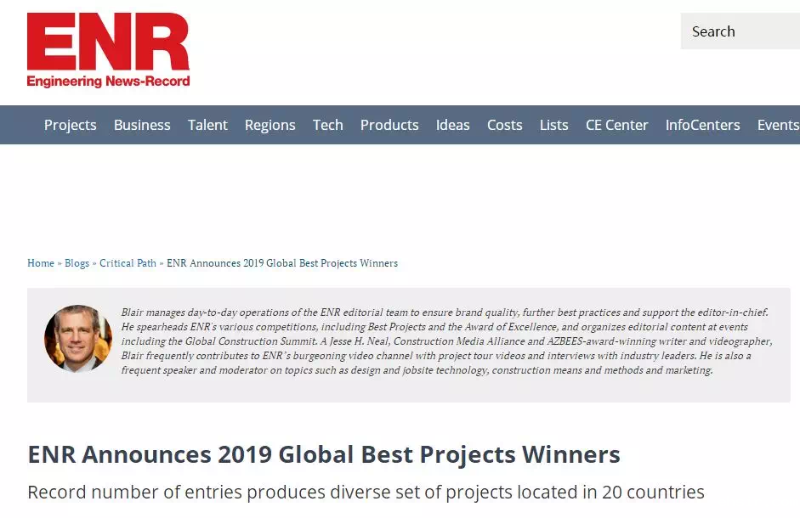Screen dimensions: 800x518
Task: Go to the Talent section
Action: (208, 125)
